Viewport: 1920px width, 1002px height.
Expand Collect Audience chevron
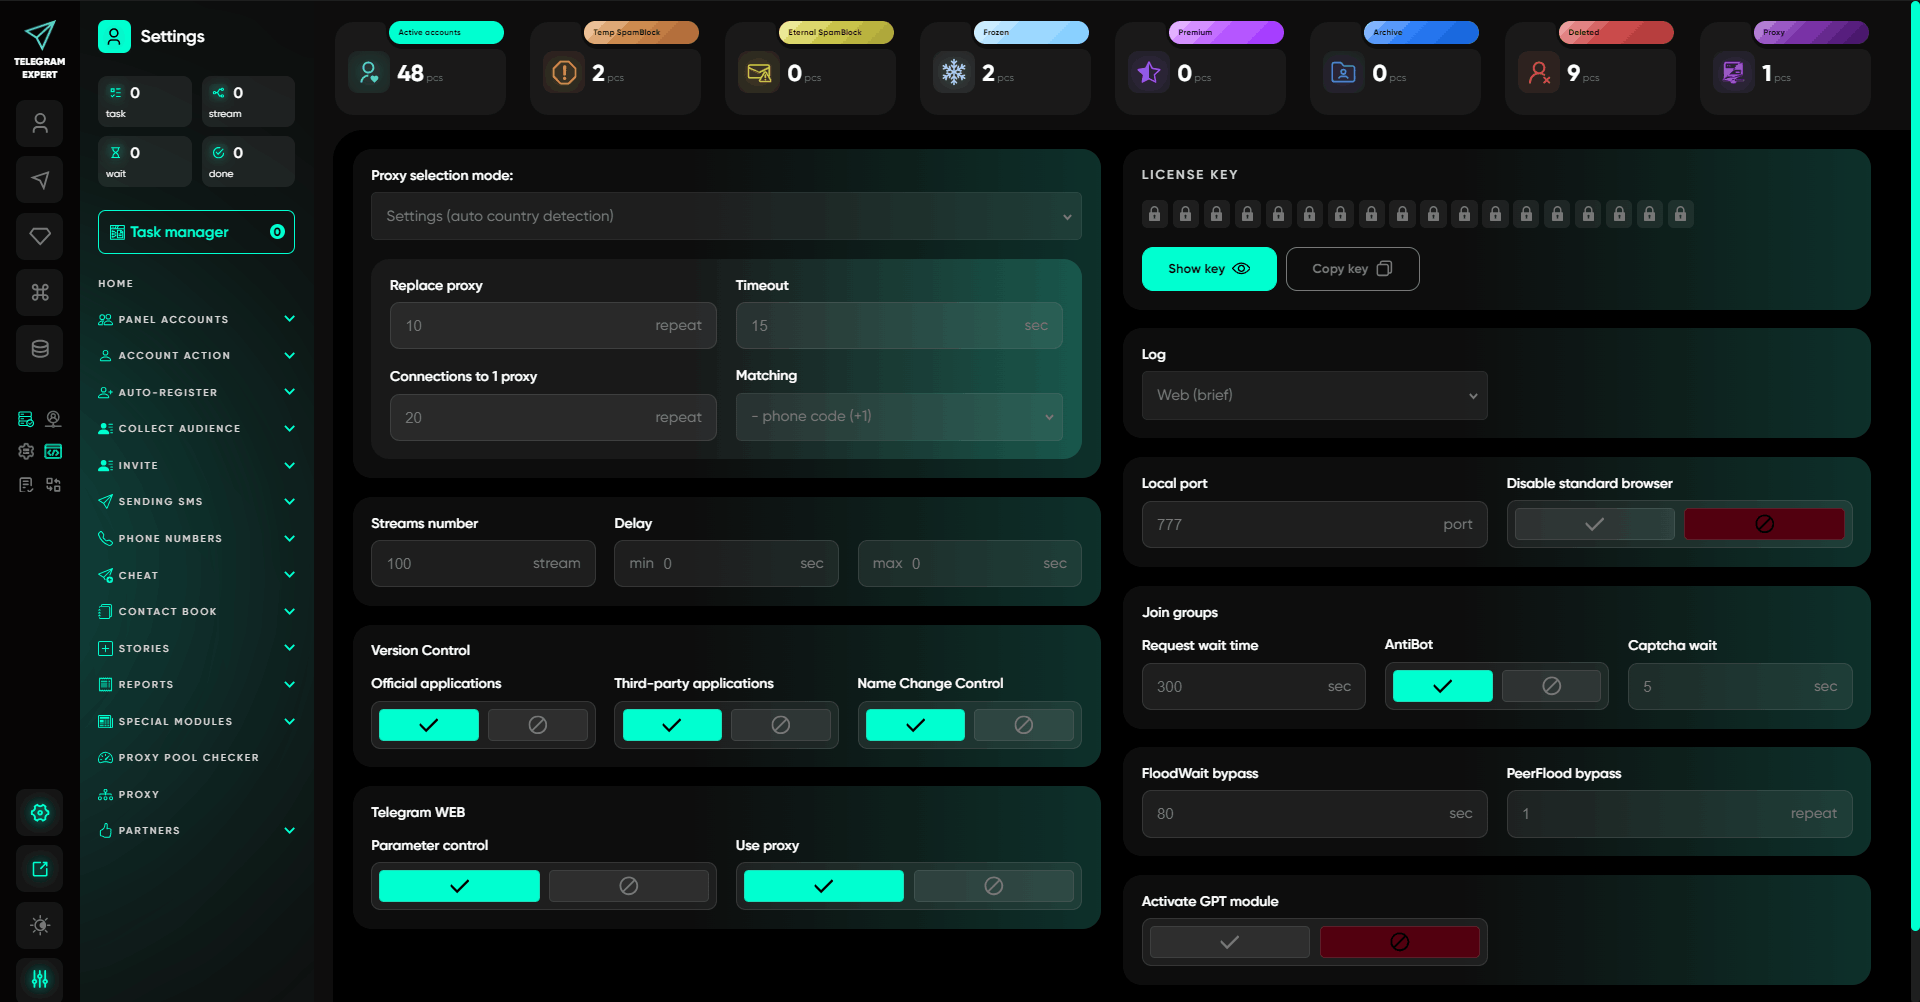(x=290, y=428)
